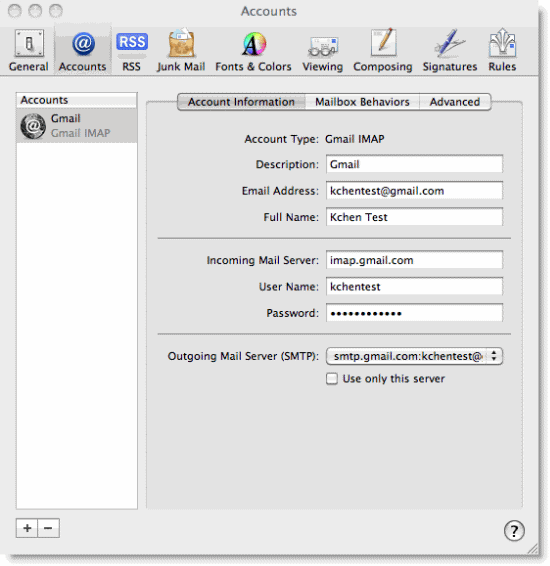
Task: Click the window zoom button
Action: (x=56, y=11)
